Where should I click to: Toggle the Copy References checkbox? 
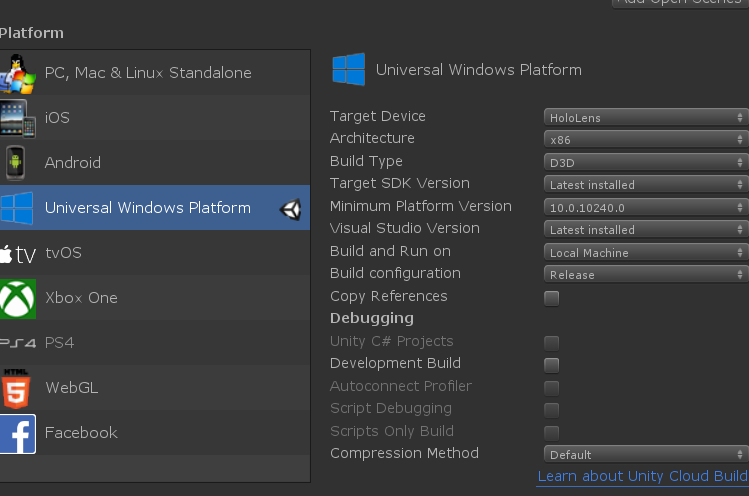click(x=551, y=298)
